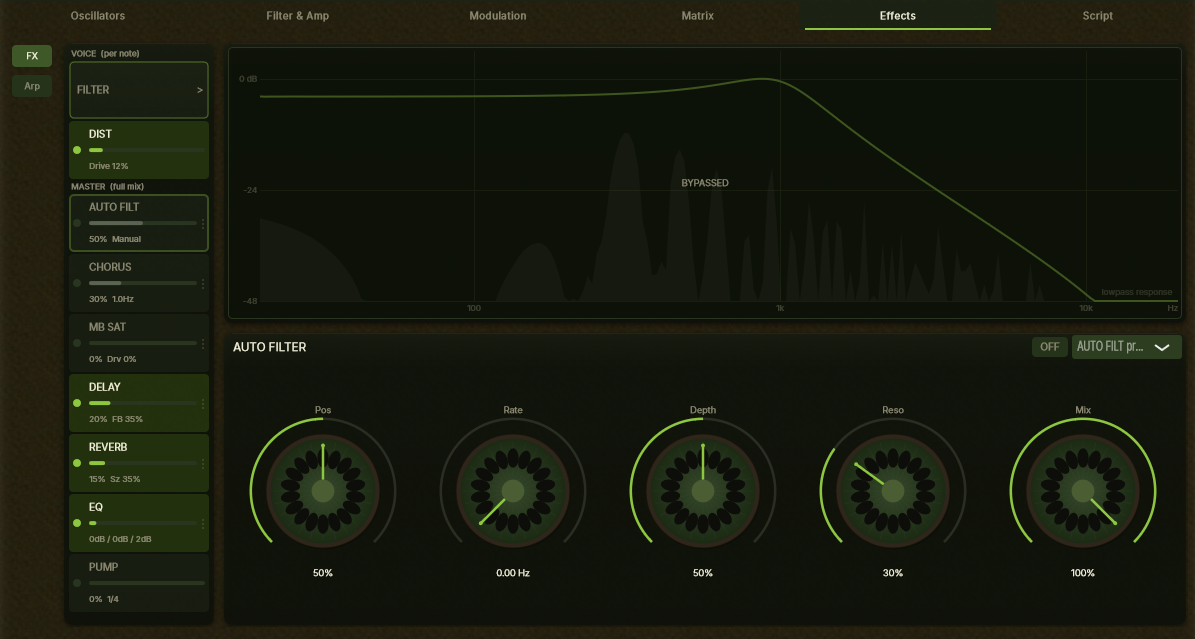1195x639 pixels.
Task: Click the EQ drag handle dots
Action: tap(203, 523)
